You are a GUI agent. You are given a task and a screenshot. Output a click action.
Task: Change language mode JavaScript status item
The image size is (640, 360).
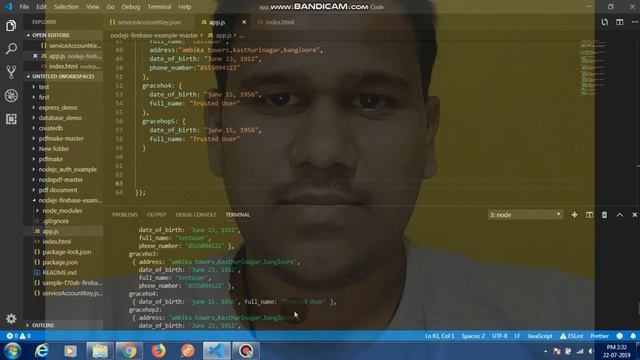(540, 336)
